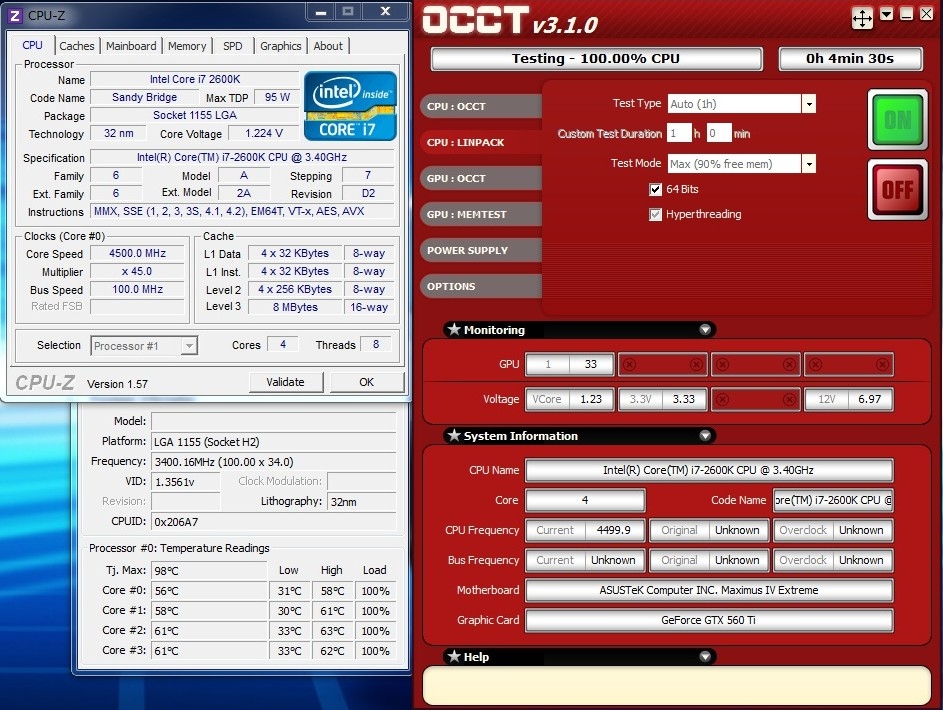Click left X icon in empty Voltage slot

click(x=722, y=399)
